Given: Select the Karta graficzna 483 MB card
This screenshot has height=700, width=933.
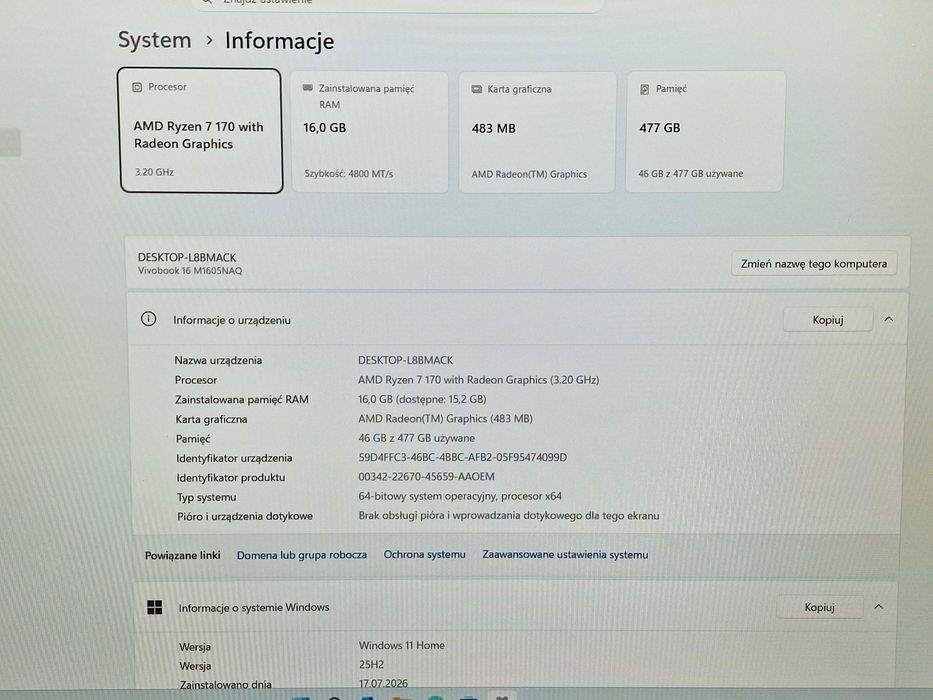Looking at the screenshot, I should tap(537, 132).
